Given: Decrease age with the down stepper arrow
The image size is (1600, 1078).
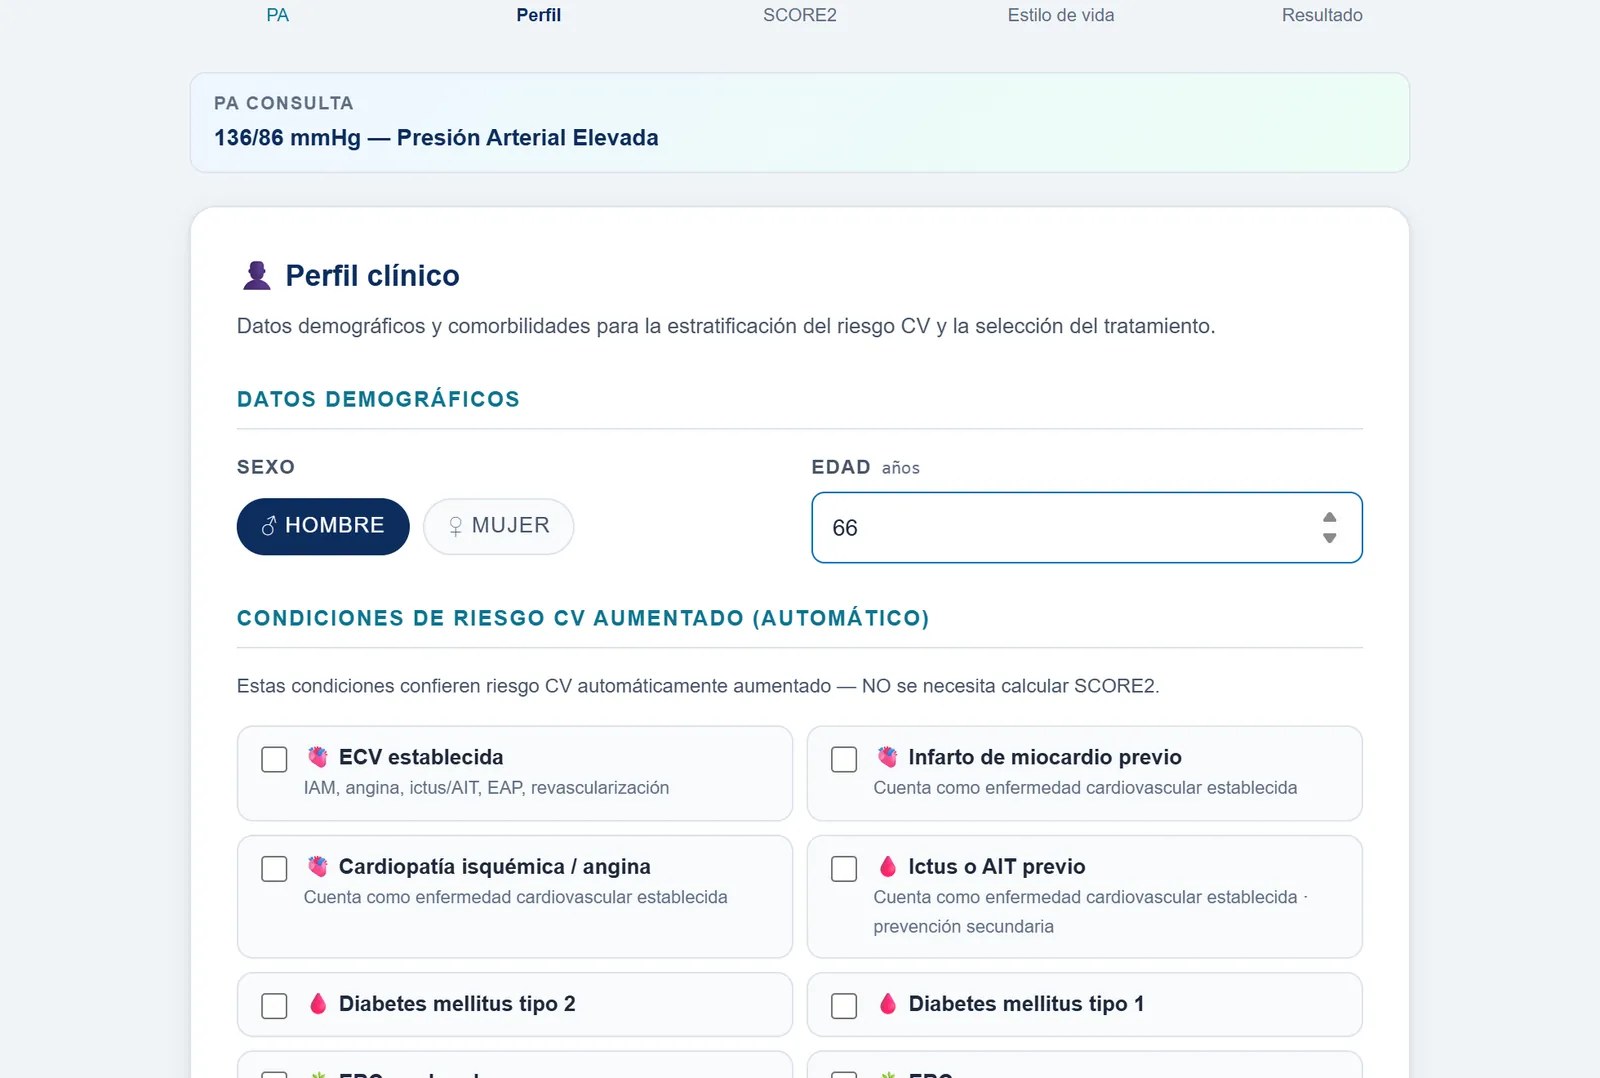Looking at the screenshot, I should 1329,538.
